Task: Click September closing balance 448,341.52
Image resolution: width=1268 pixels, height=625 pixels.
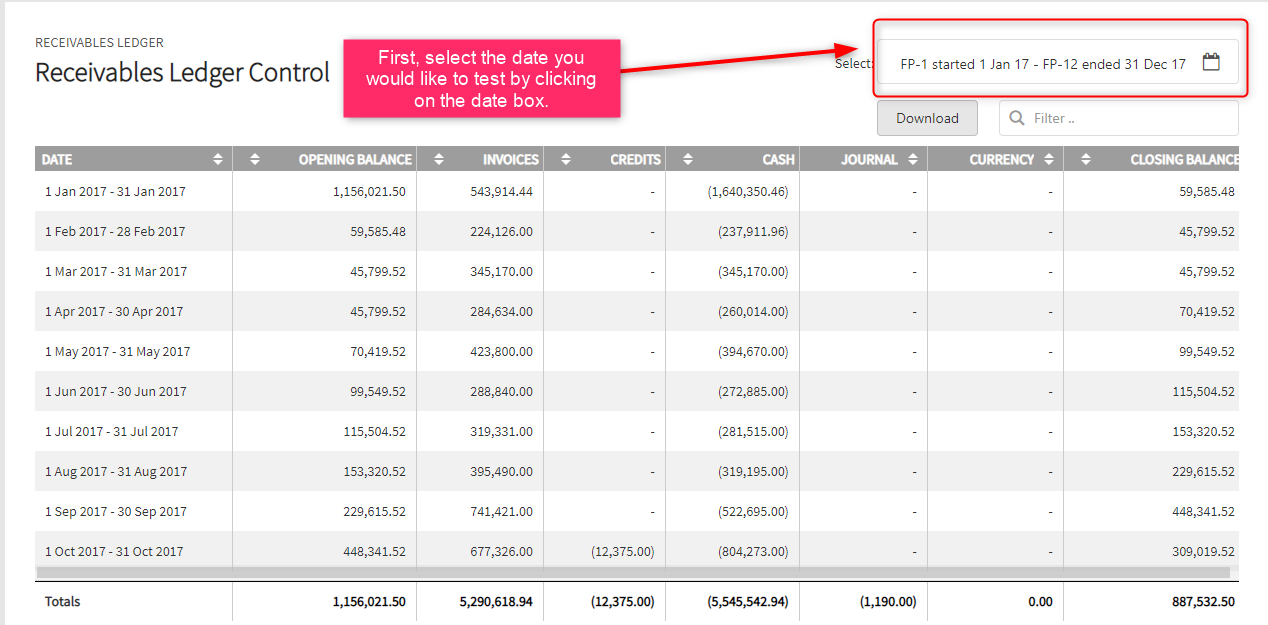Action: click(1203, 511)
